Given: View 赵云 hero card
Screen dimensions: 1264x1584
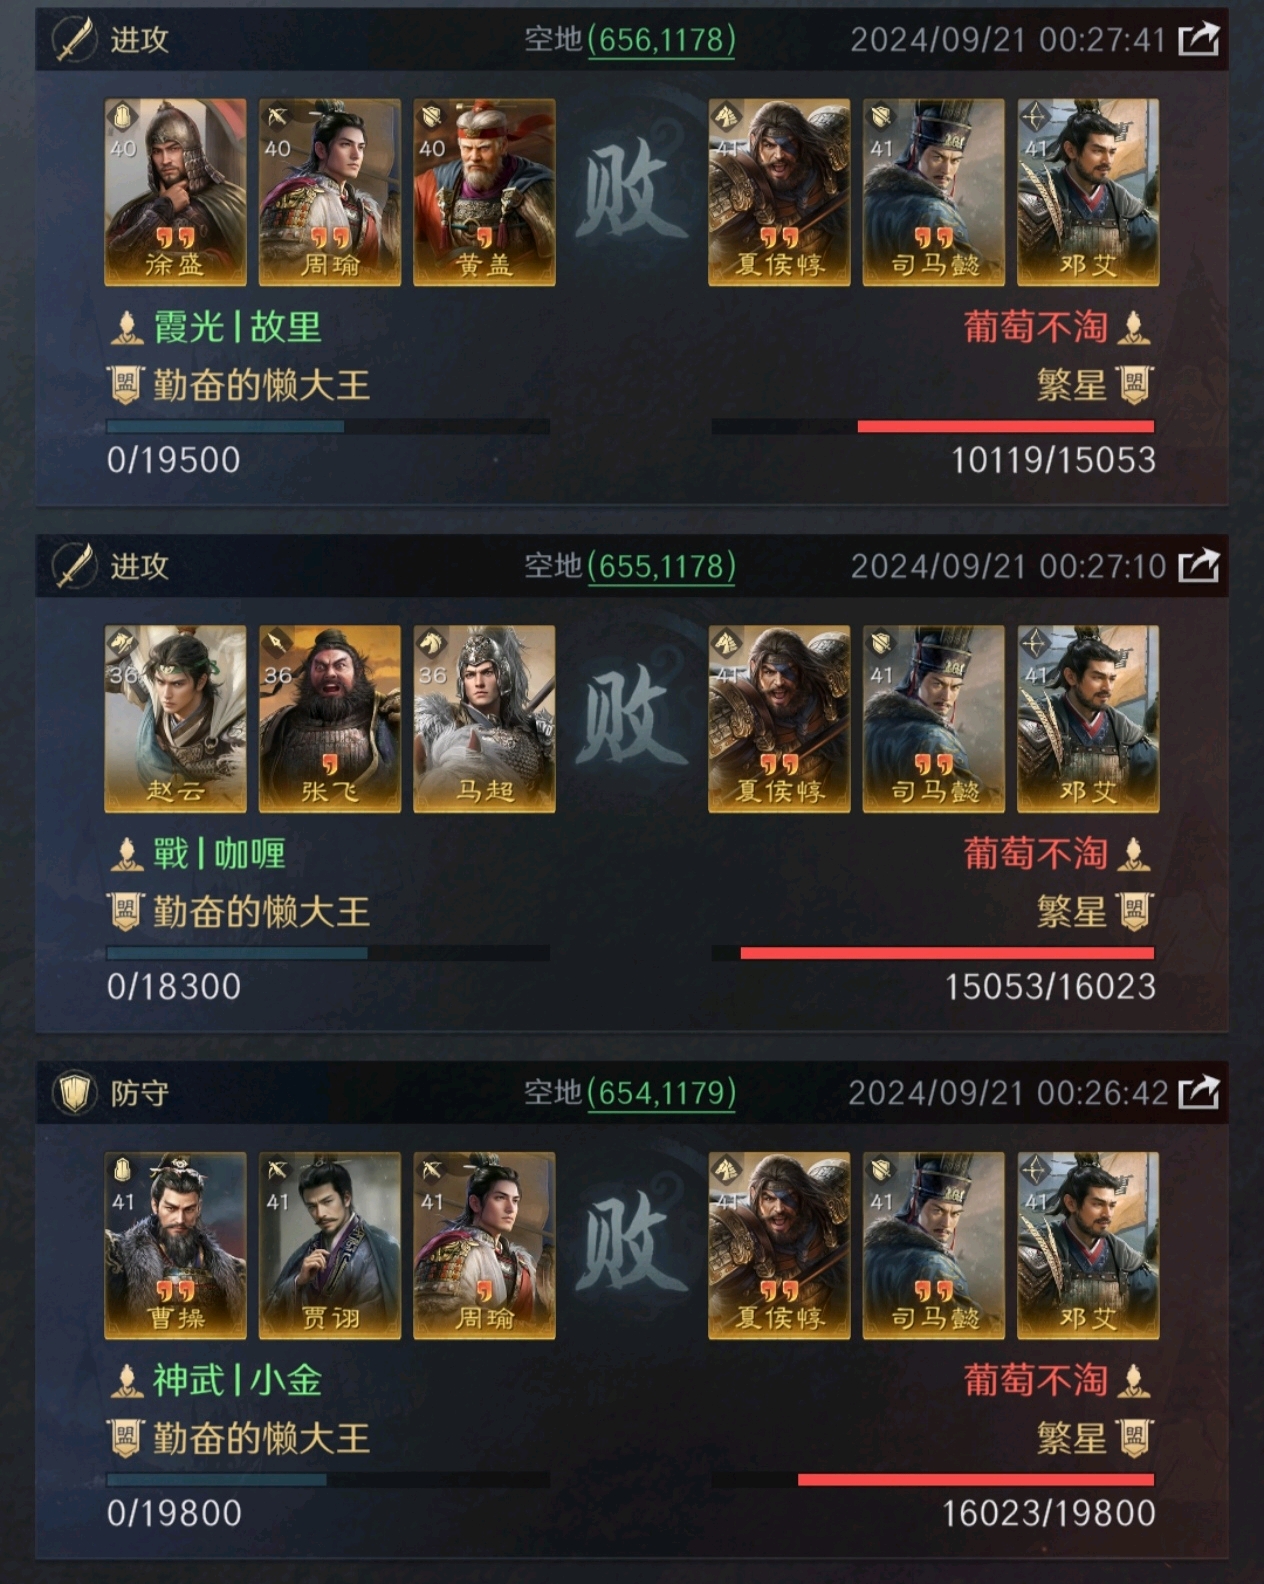Looking at the screenshot, I should click(175, 719).
